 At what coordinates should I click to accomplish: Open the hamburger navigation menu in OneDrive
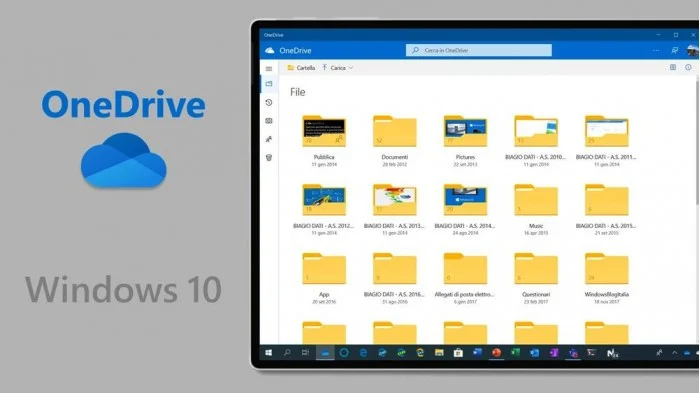point(269,69)
